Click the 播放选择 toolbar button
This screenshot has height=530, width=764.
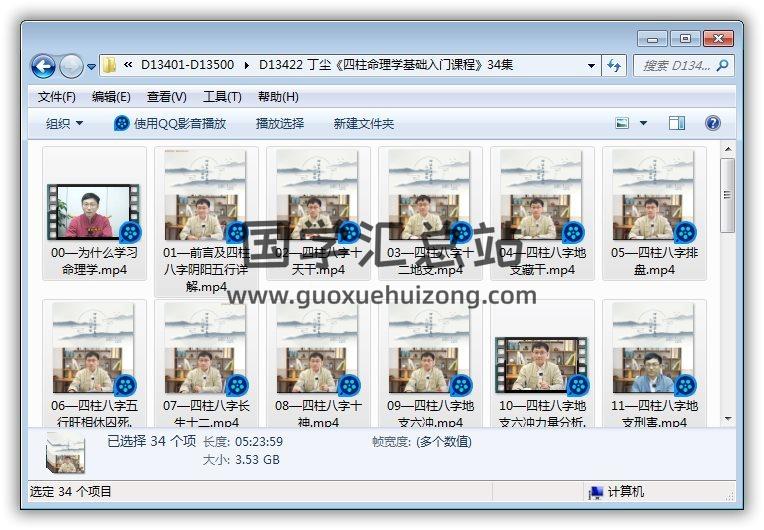(280, 123)
